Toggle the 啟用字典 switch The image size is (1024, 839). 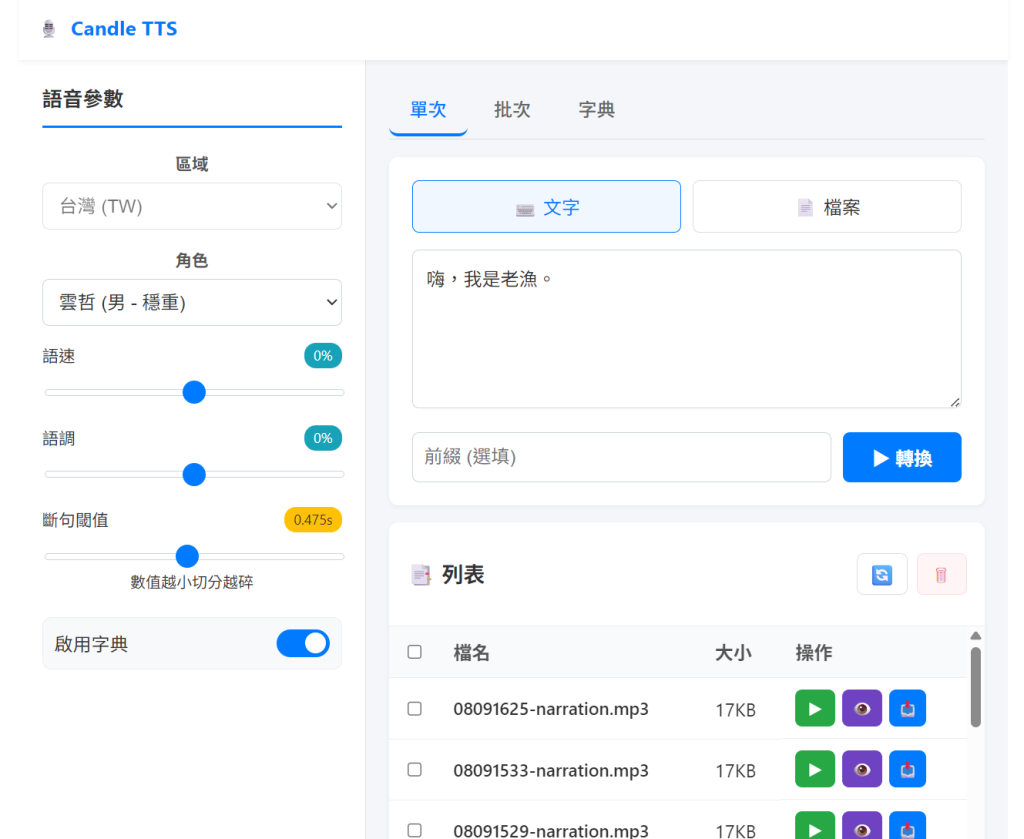tap(303, 644)
